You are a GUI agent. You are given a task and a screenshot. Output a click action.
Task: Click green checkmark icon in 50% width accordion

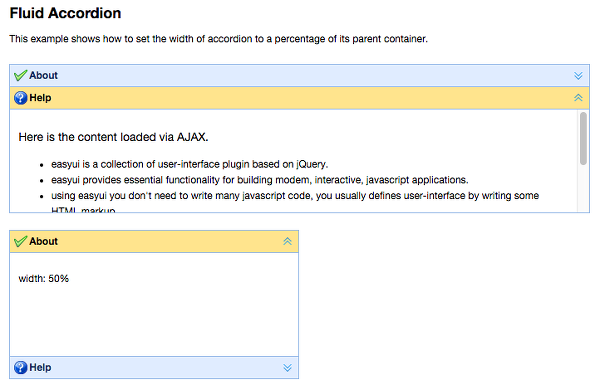20,241
